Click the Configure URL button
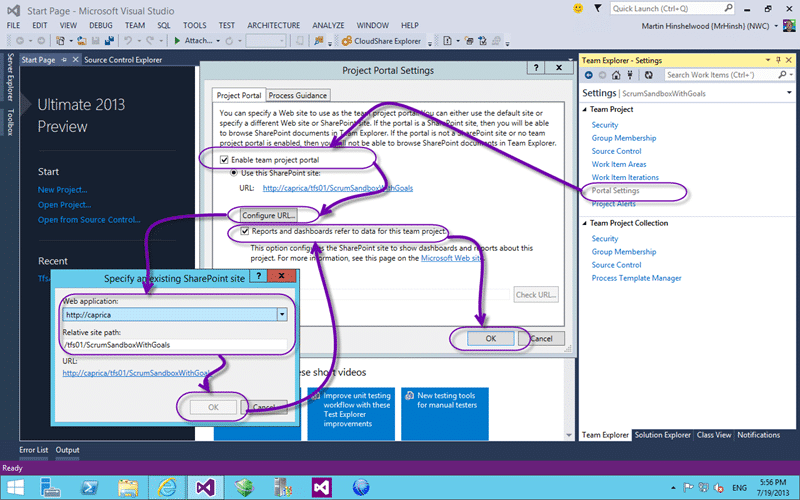This screenshot has height=500, width=800. coord(268,215)
